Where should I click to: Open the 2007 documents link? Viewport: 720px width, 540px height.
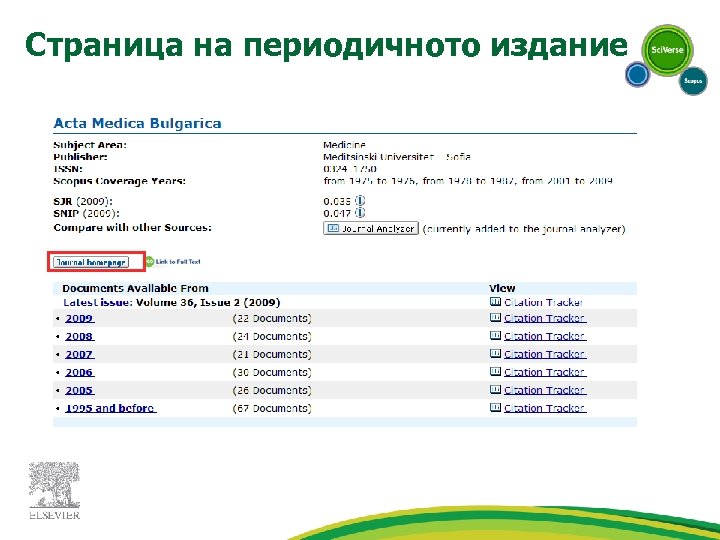[x=79, y=354]
